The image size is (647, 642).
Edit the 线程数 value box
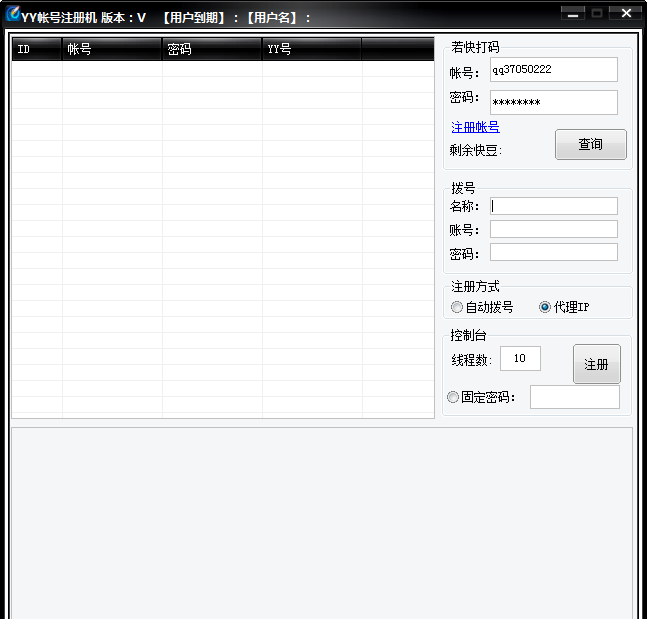(520, 359)
